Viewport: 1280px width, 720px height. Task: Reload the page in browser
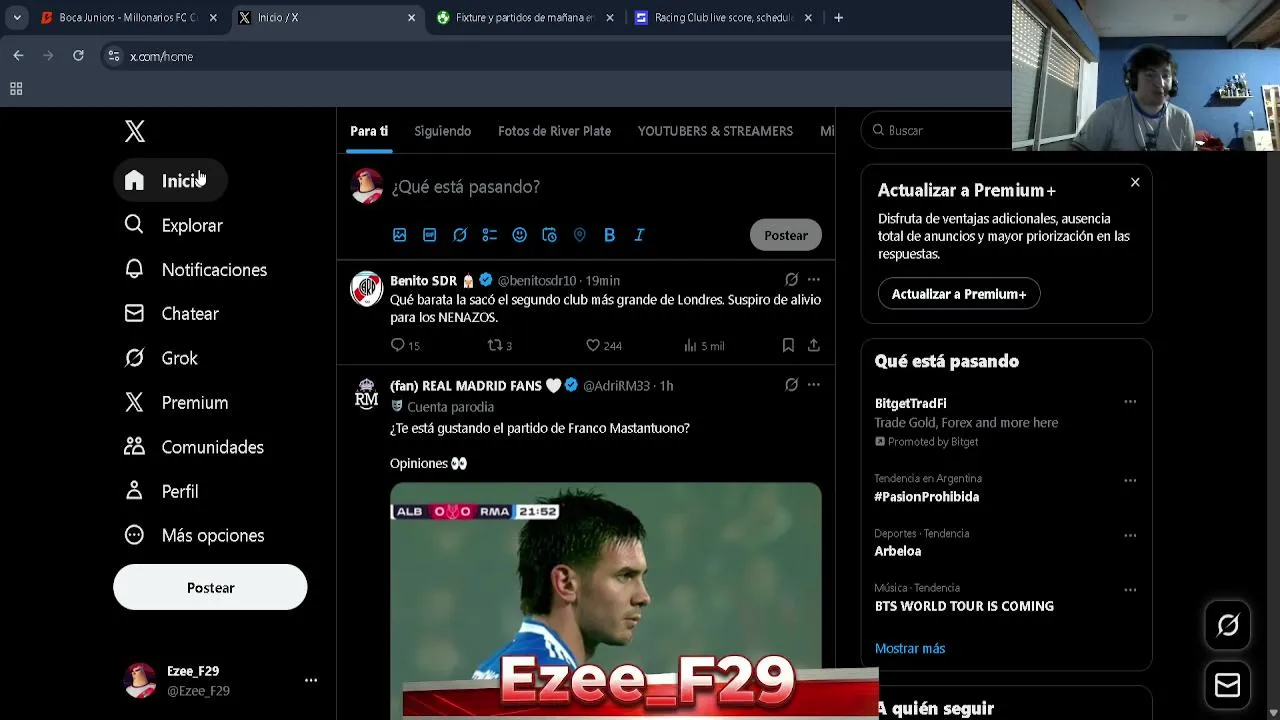(x=78, y=56)
